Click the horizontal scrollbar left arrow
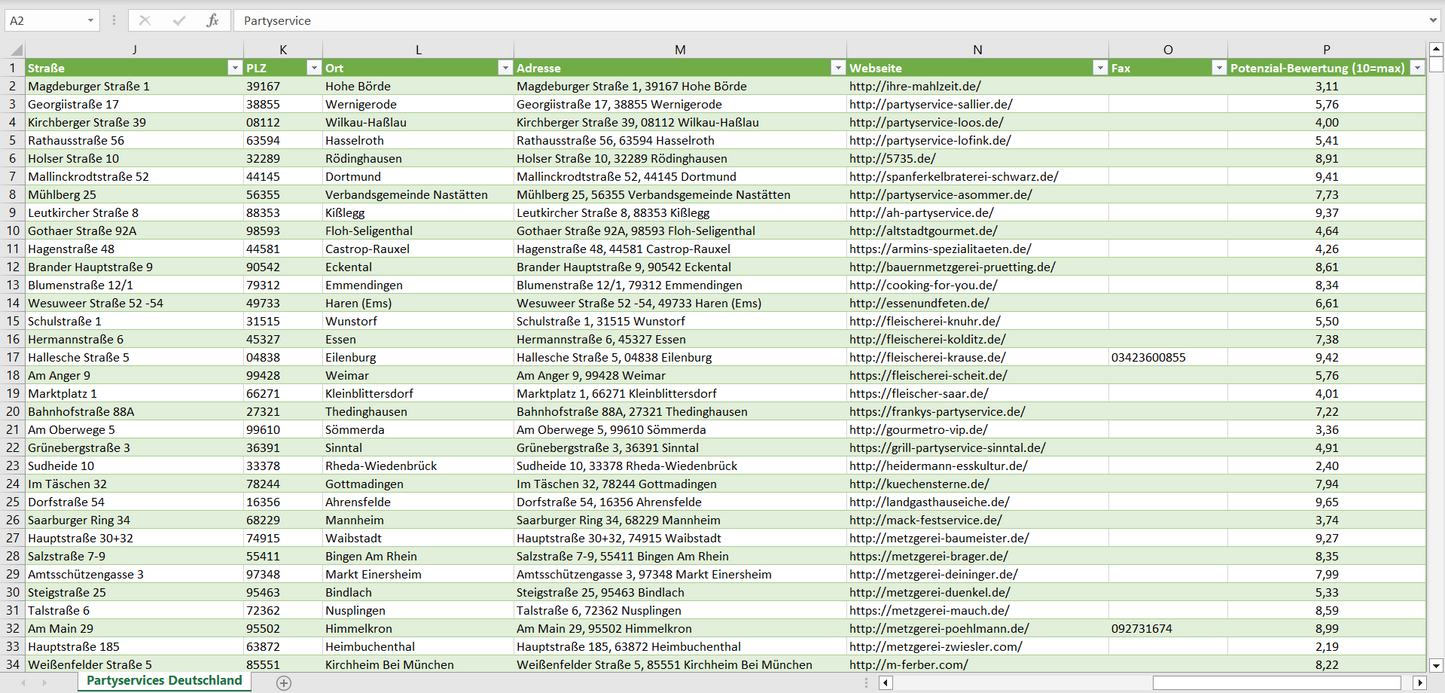 pos(885,682)
